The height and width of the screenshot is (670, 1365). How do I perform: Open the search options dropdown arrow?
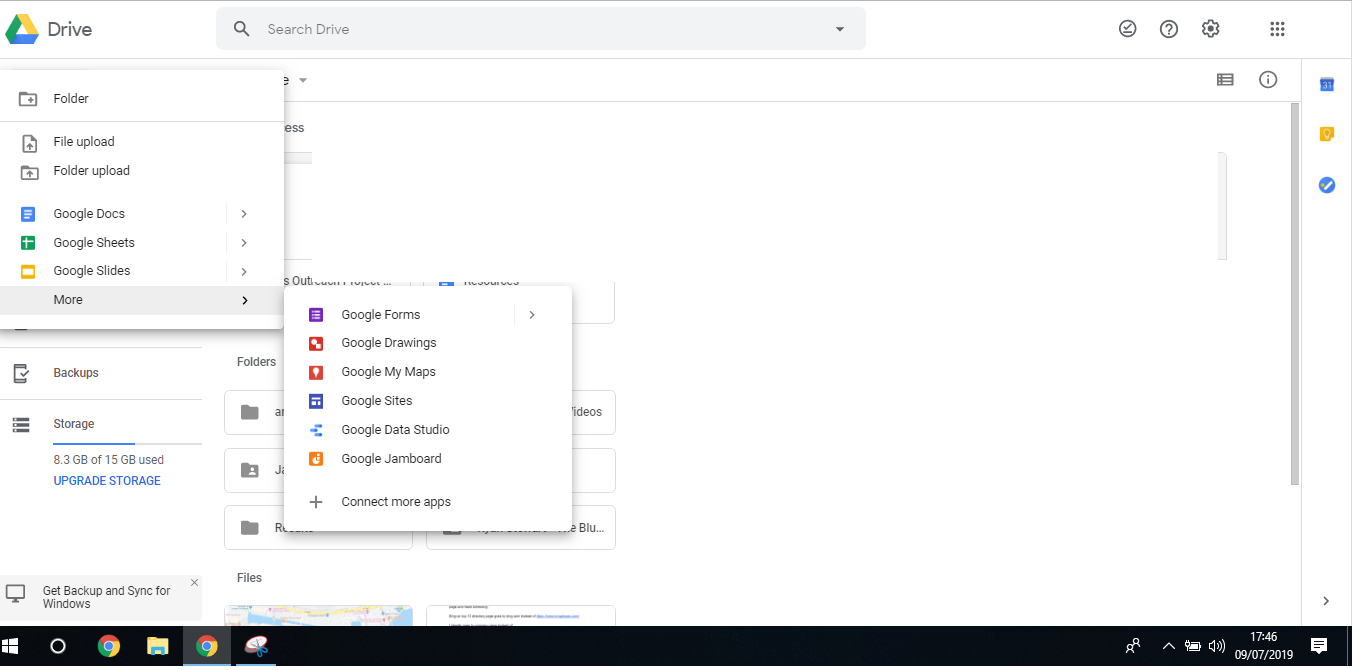point(840,29)
